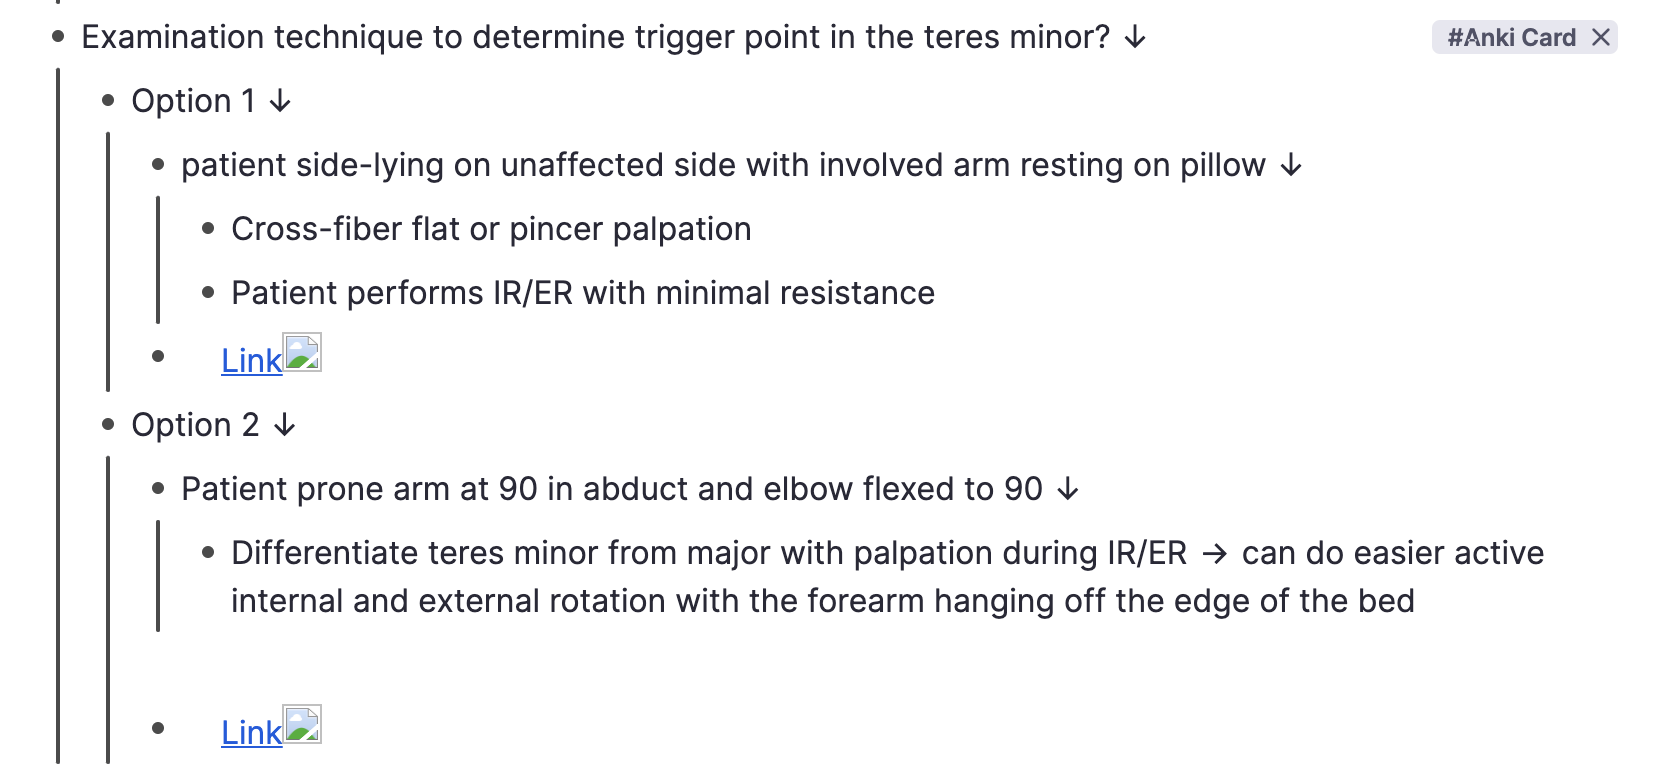Click the Option 1 bullet point

(108, 101)
